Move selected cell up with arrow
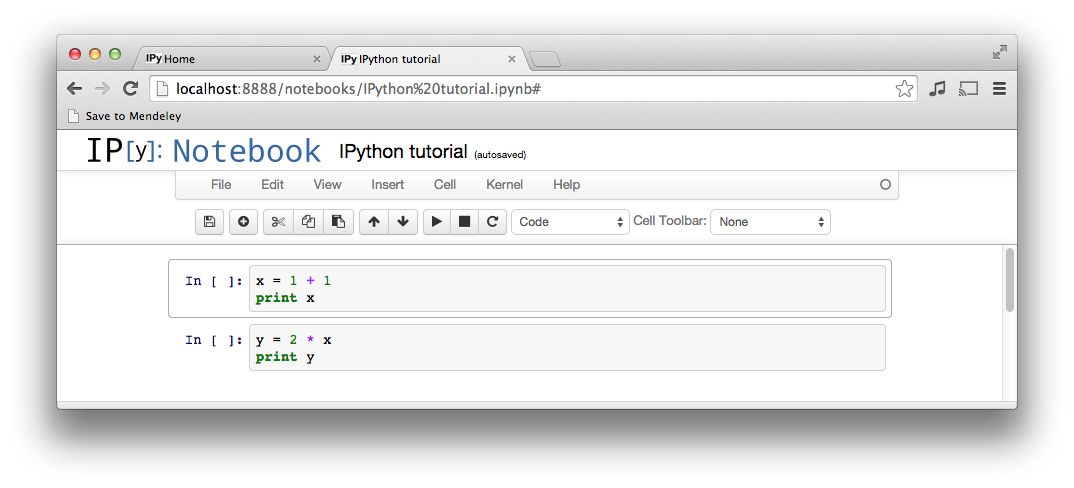 (374, 222)
